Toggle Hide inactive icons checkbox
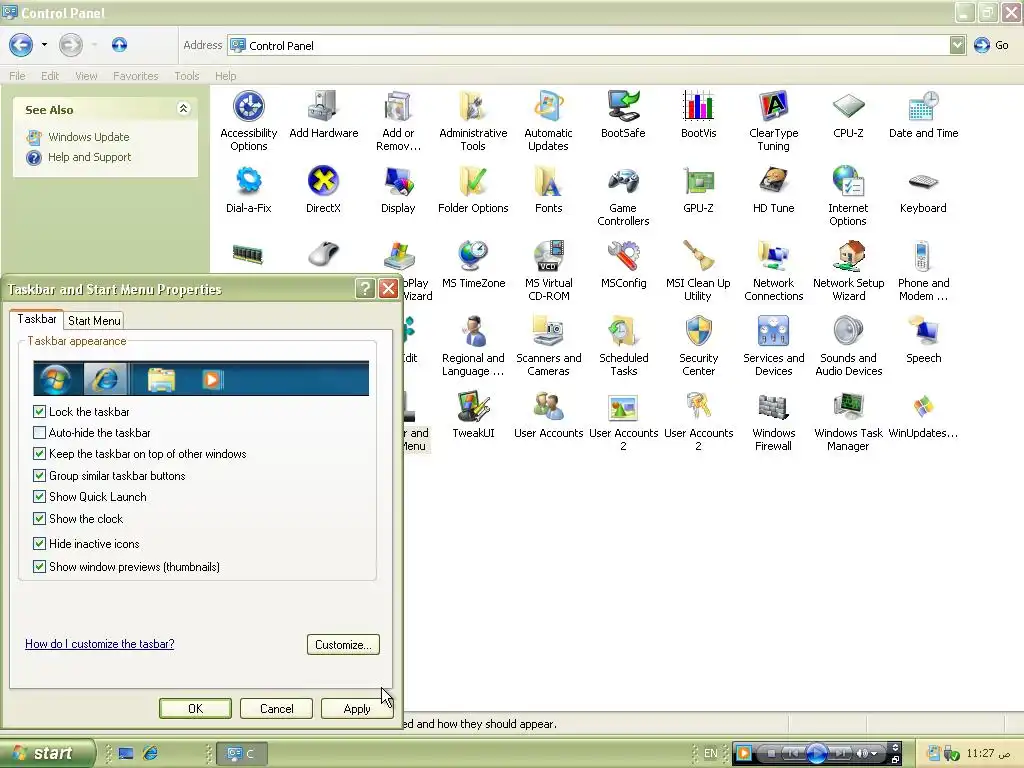 [x=39, y=543]
